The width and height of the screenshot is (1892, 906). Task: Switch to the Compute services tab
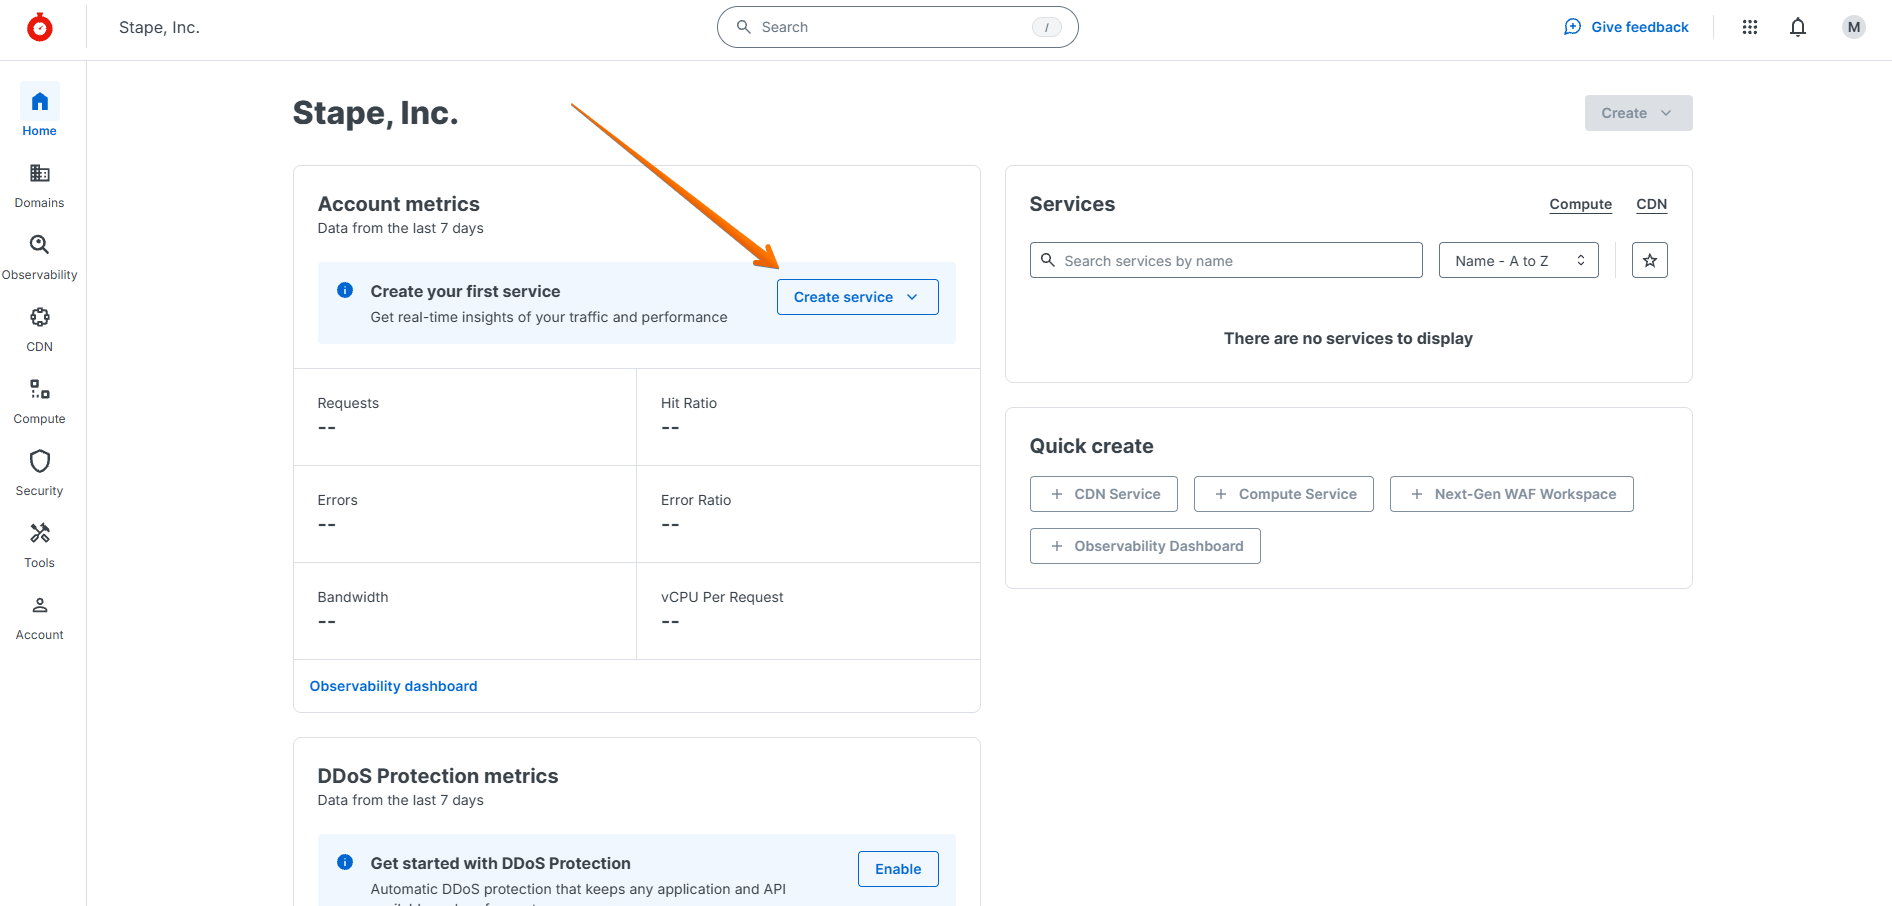1580,204
